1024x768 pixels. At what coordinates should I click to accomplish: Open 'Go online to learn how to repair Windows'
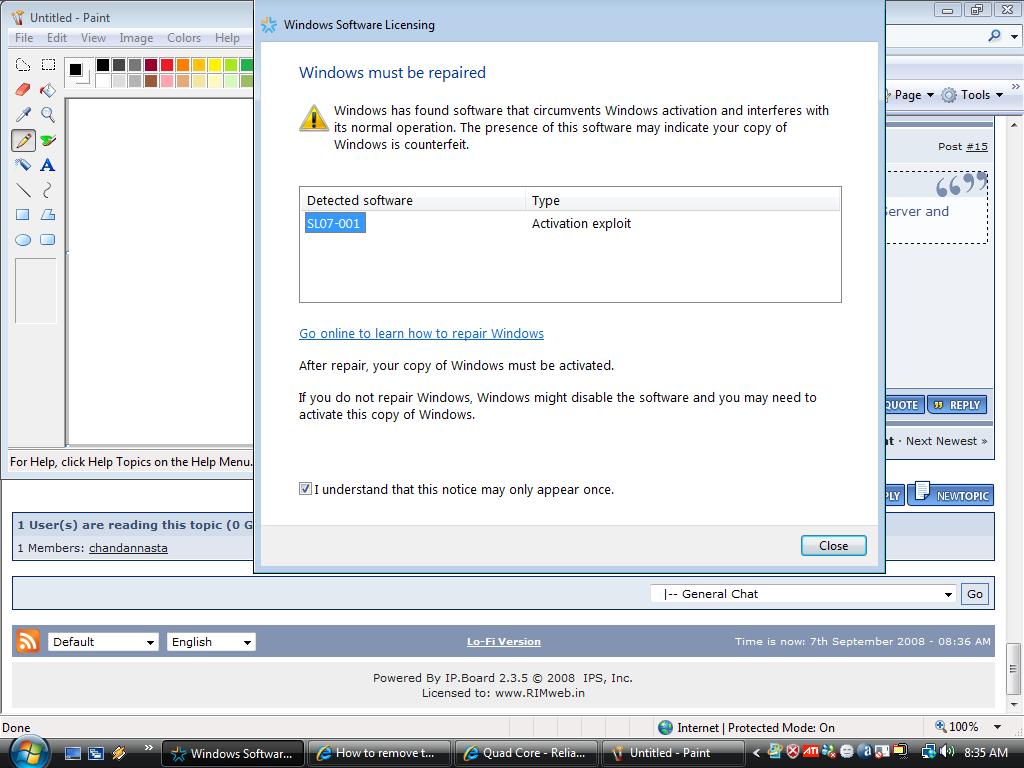[x=421, y=333]
